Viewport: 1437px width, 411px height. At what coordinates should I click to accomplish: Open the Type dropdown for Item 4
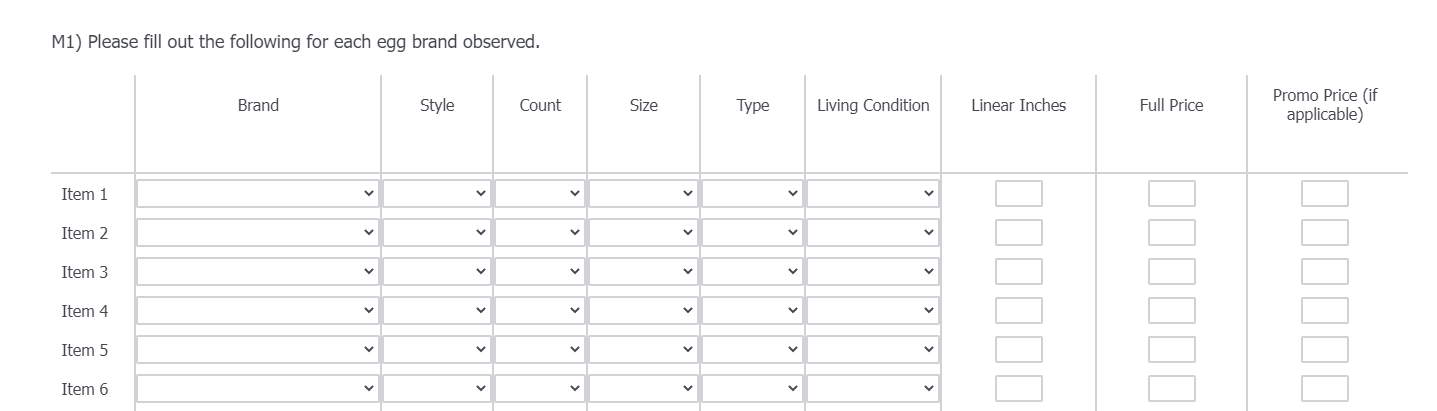click(x=752, y=311)
